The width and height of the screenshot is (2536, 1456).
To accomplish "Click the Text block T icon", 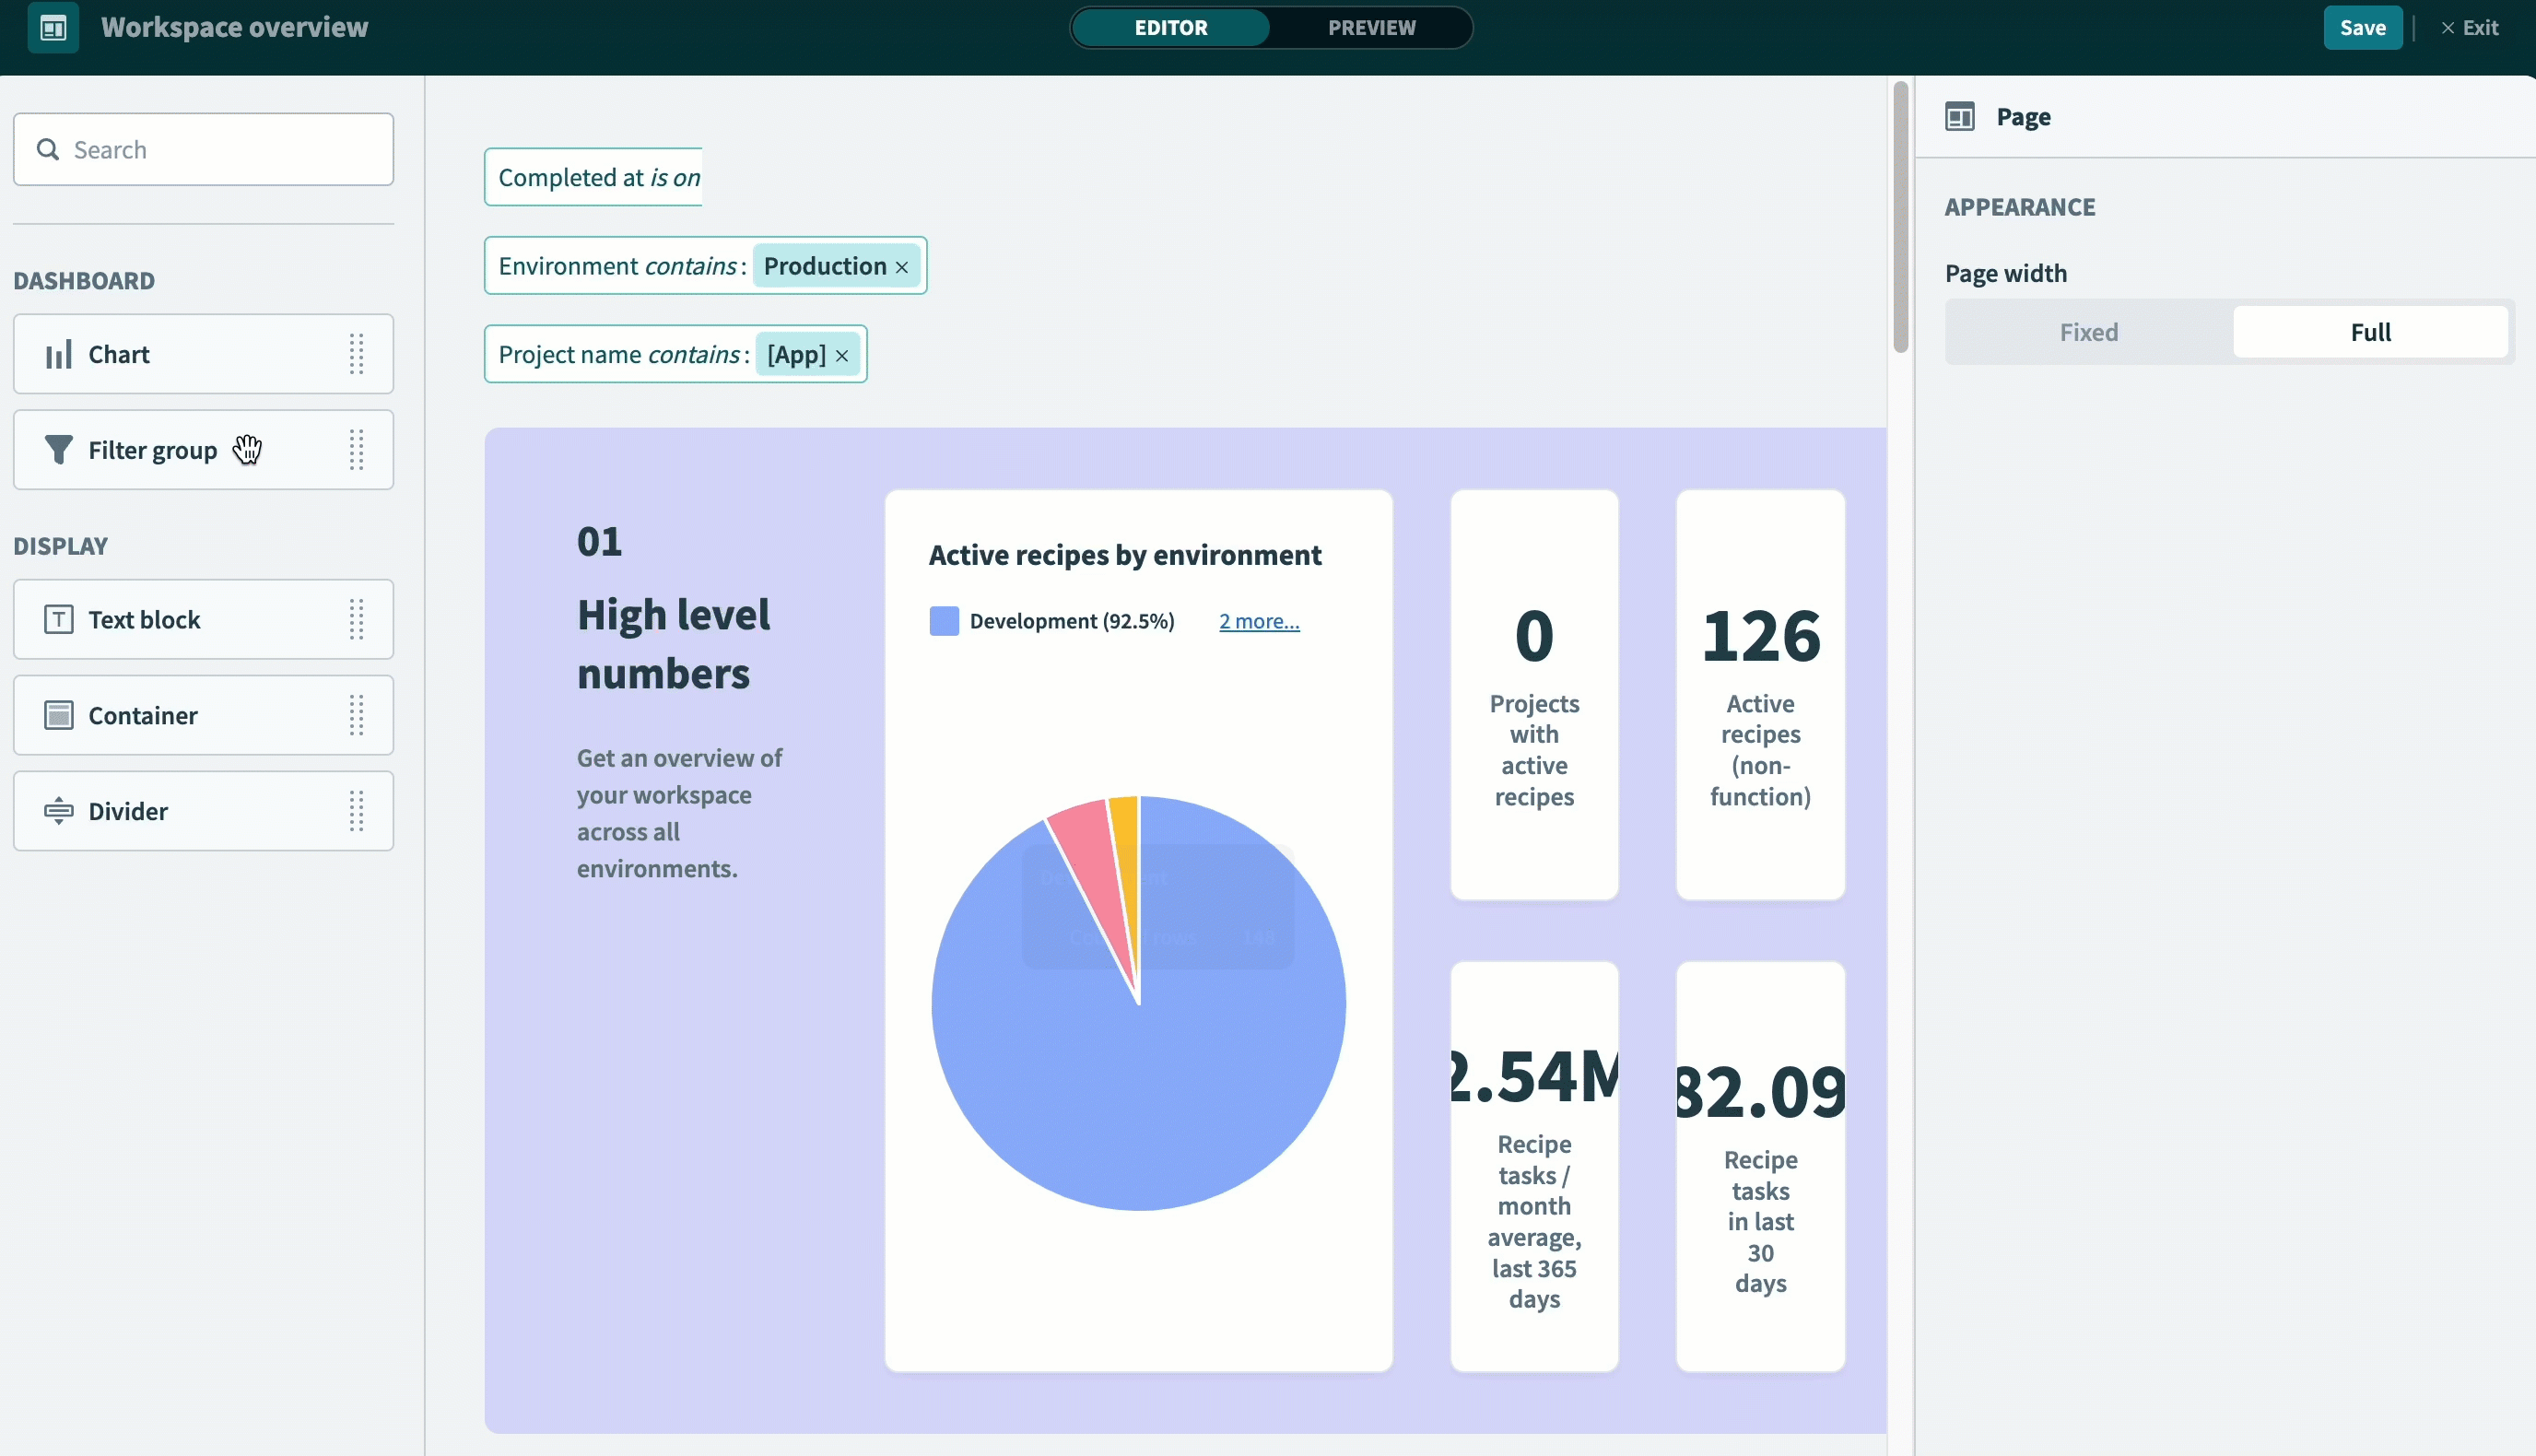I will click(58, 619).
